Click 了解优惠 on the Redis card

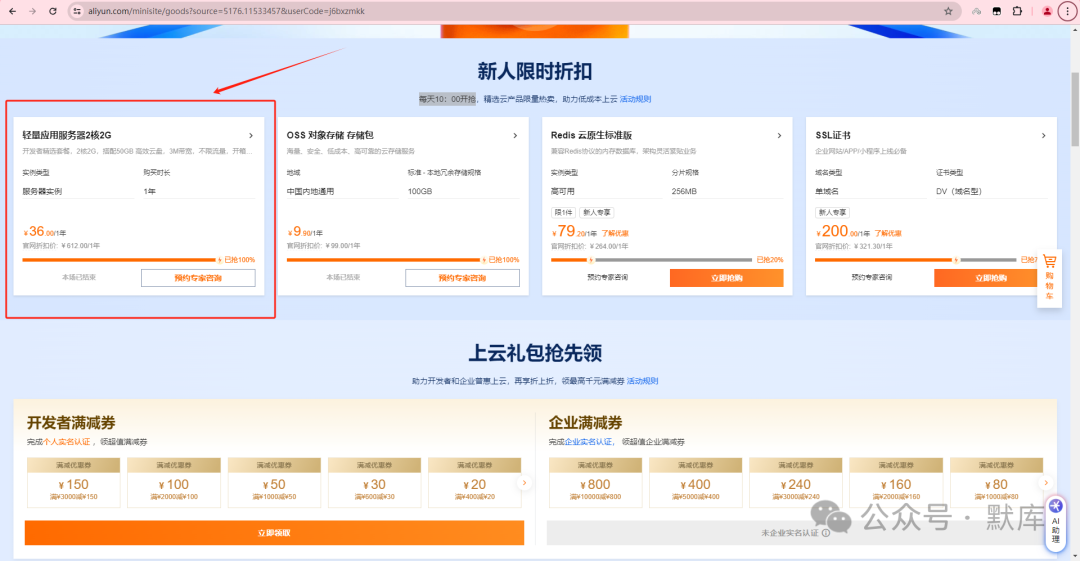615,234
